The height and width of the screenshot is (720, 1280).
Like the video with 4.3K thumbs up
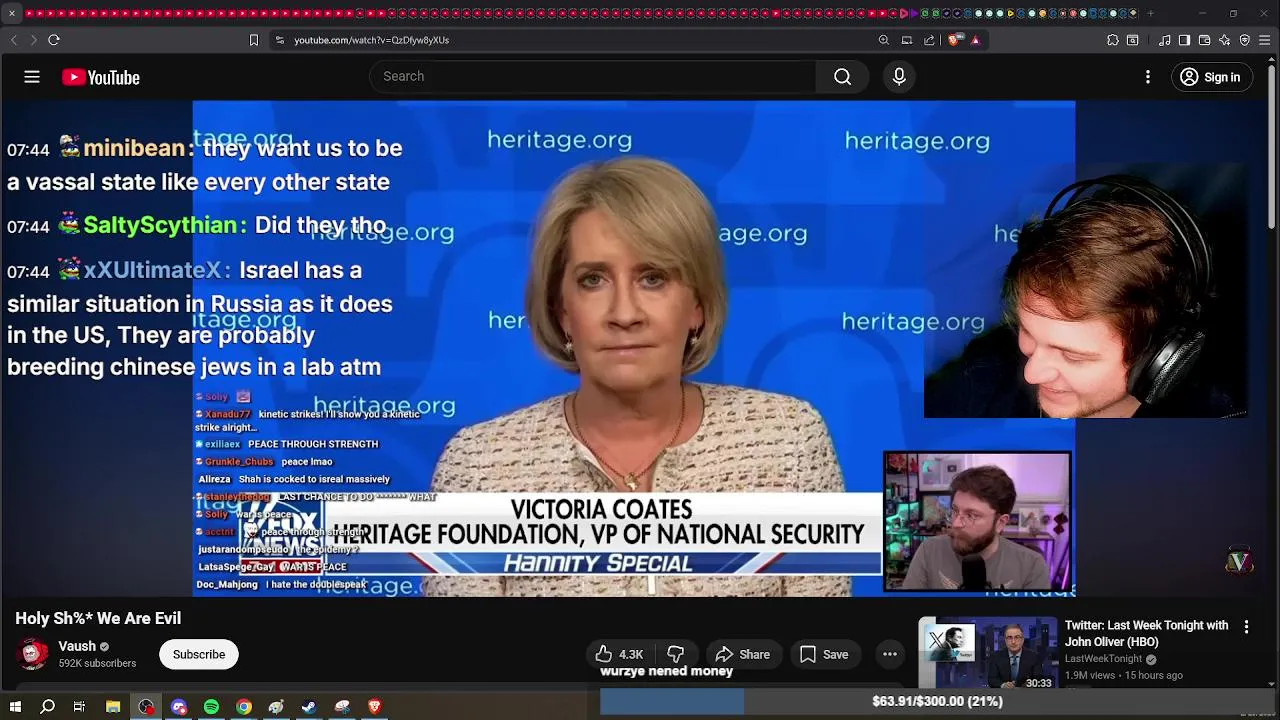[619, 655]
